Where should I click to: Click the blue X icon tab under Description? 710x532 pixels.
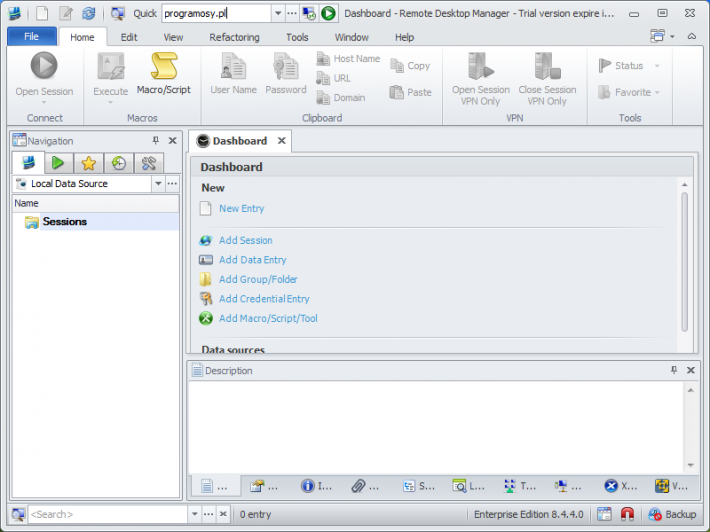pos(620,486)
